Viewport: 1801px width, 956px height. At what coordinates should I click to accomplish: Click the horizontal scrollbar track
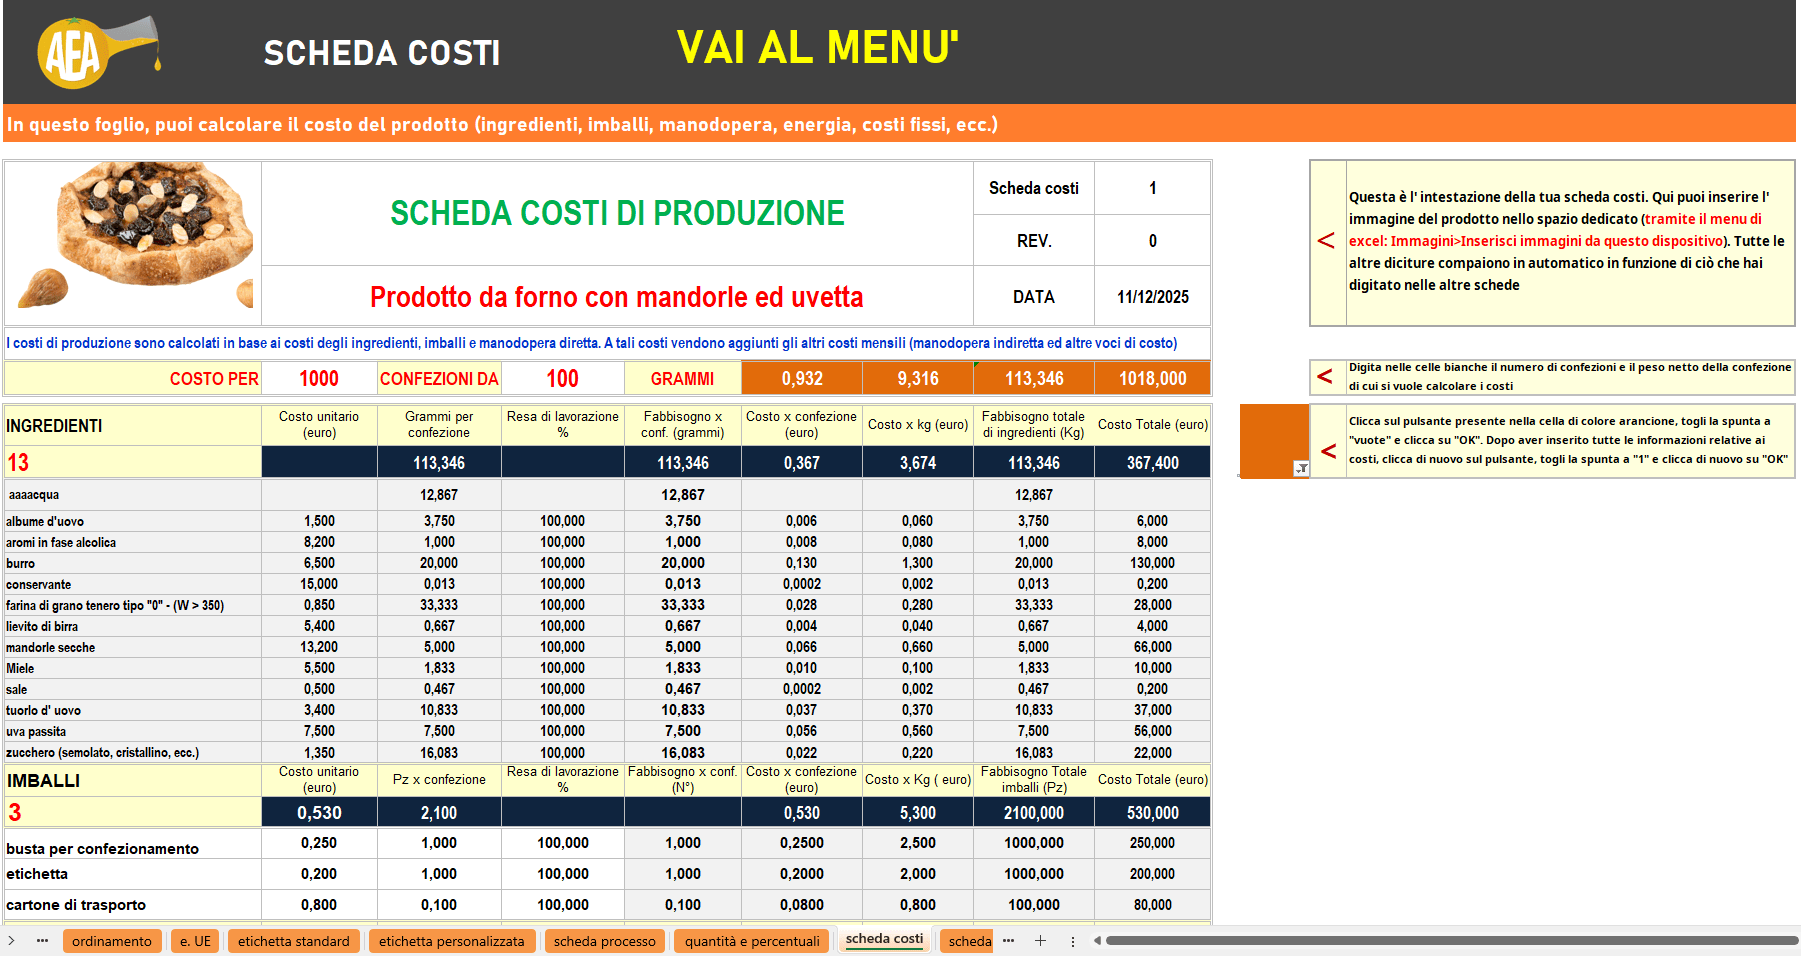tap(1451, 940)
